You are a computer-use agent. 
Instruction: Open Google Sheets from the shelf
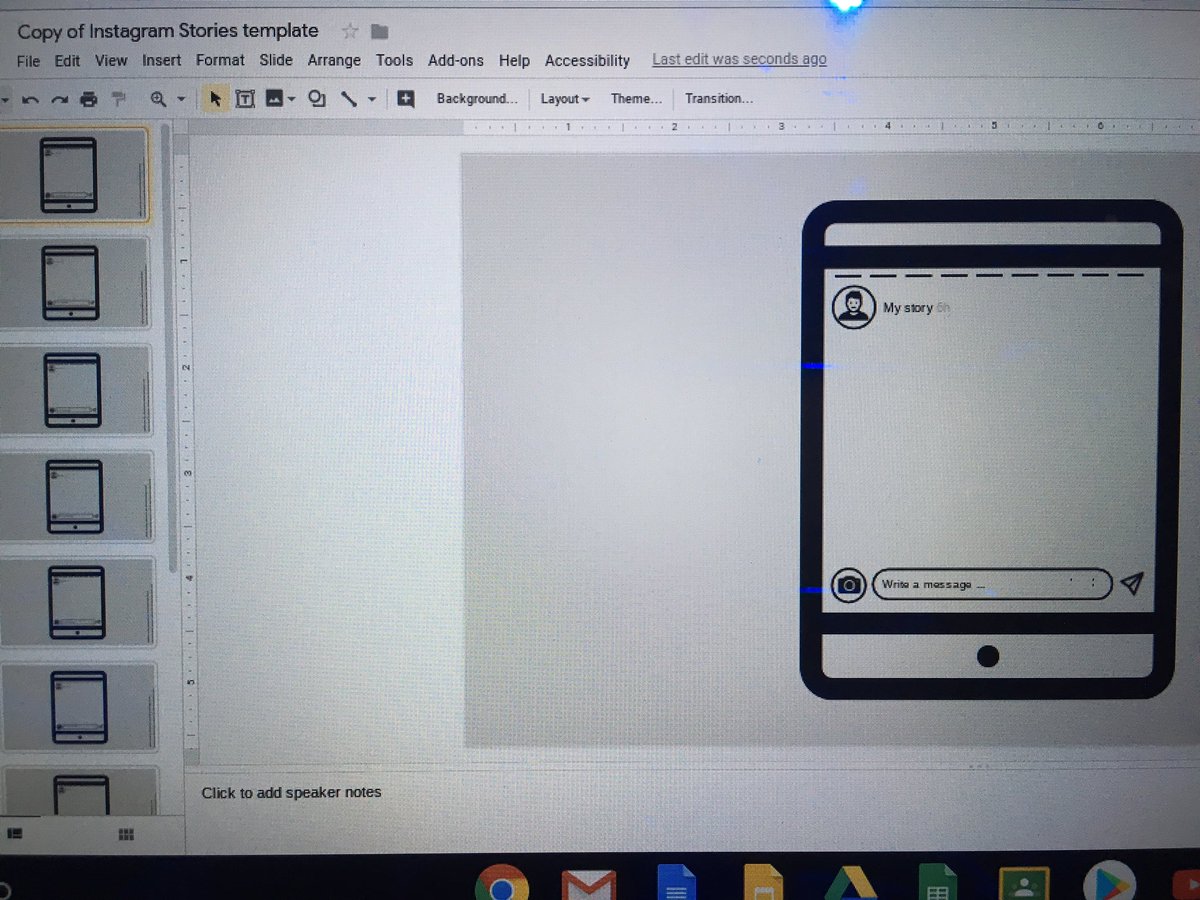coord(938,884)
